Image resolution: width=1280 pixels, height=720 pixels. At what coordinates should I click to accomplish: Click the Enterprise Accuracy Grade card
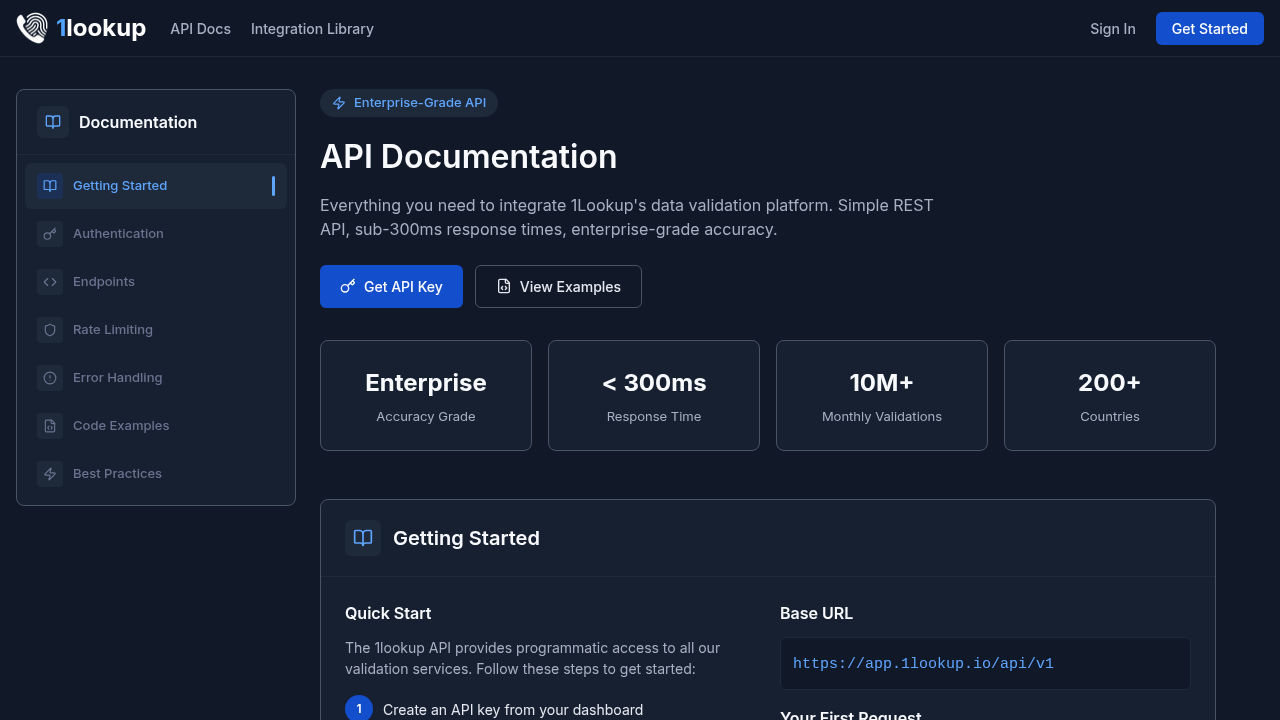(426, 396)
